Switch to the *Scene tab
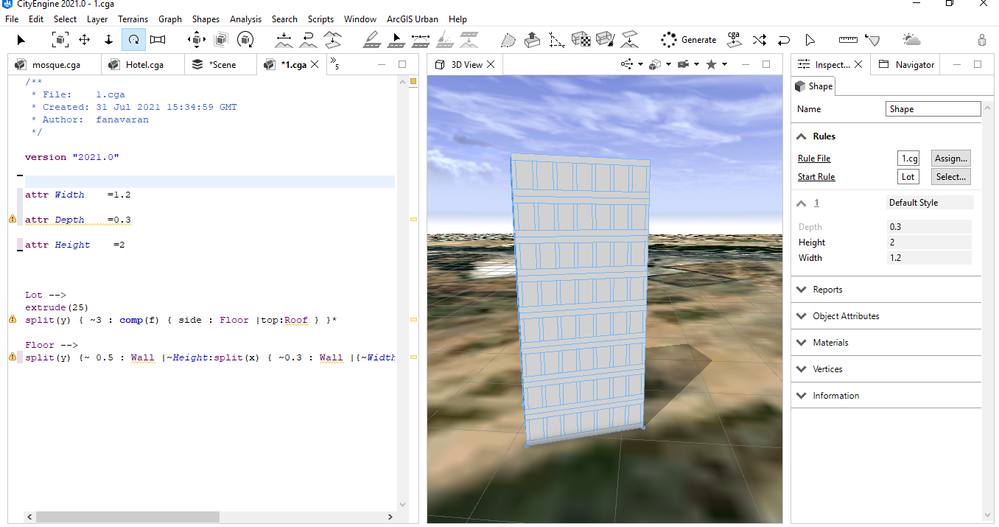The height and width of the screenshot is (527, 999). [222, 65]
